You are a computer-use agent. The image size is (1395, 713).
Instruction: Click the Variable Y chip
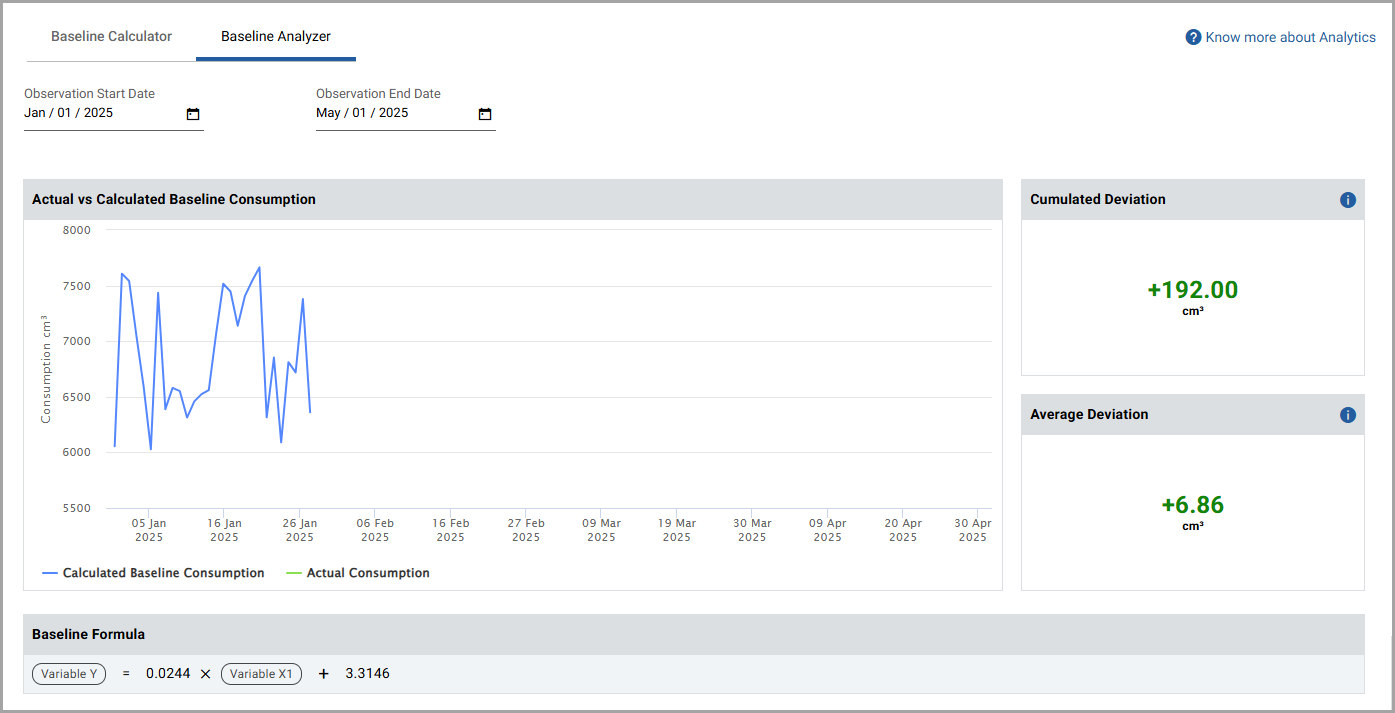(x=69, y=674)
